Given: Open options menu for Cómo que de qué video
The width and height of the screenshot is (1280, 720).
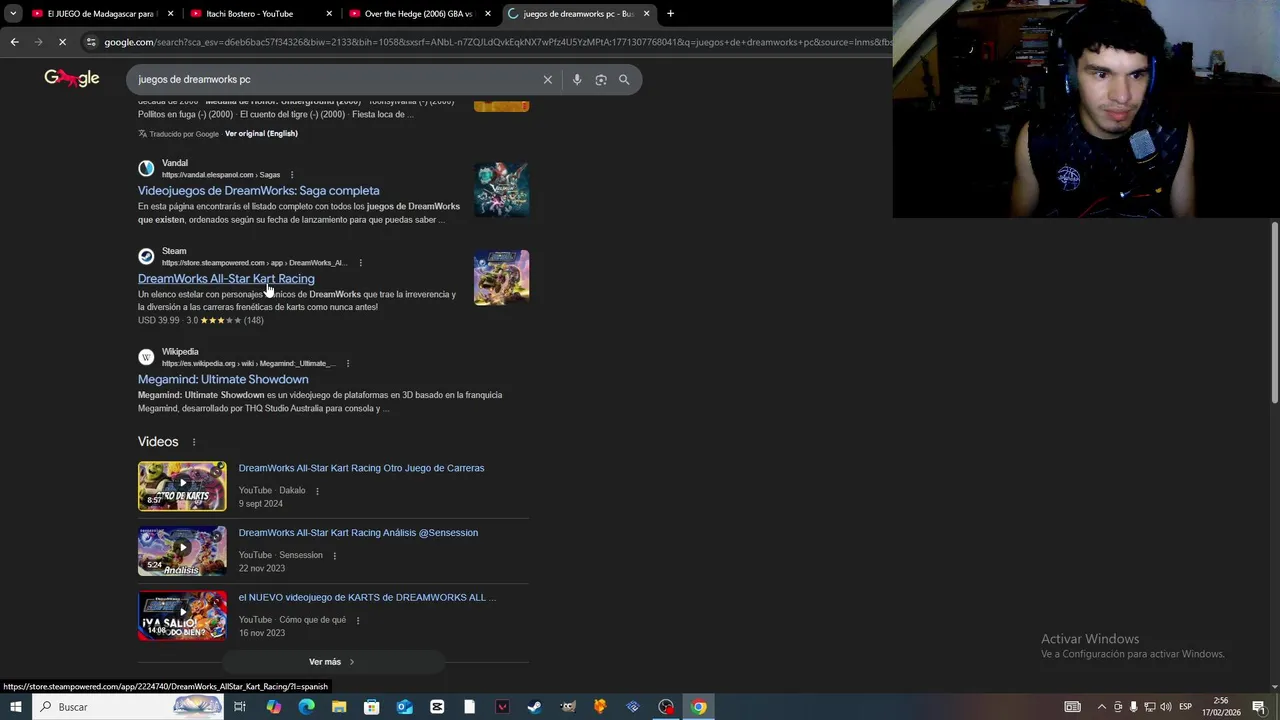Looking at the screenshot, I should pyautogui.click(x=357, y=620).
